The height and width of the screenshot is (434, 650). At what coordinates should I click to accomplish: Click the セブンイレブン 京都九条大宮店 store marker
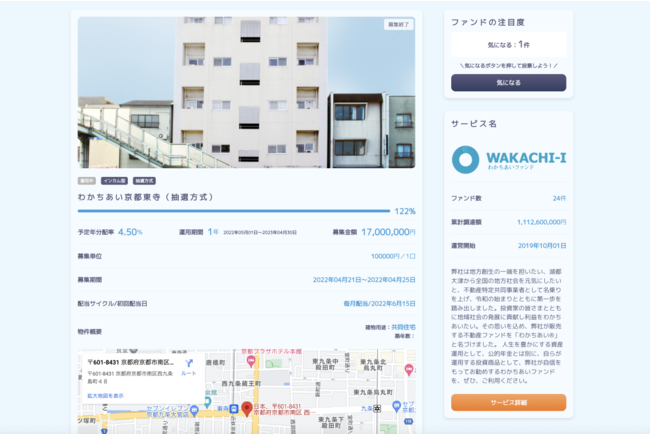coord(194,411)
